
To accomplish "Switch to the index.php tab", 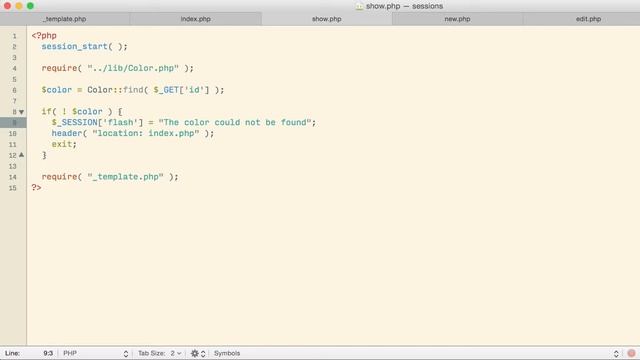I will click(x=196, y=19).
